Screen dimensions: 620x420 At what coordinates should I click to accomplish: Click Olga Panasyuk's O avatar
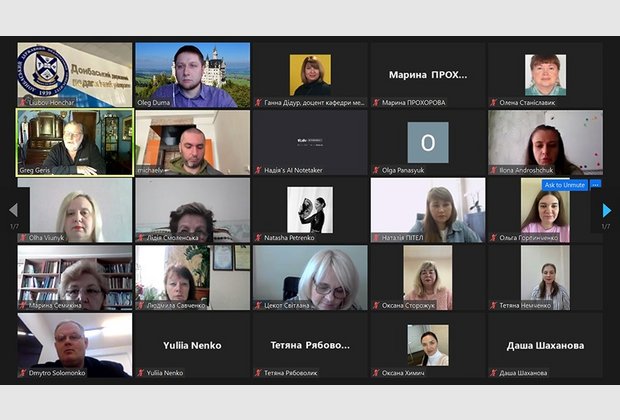pyautogui.click(x=428, y=142)
